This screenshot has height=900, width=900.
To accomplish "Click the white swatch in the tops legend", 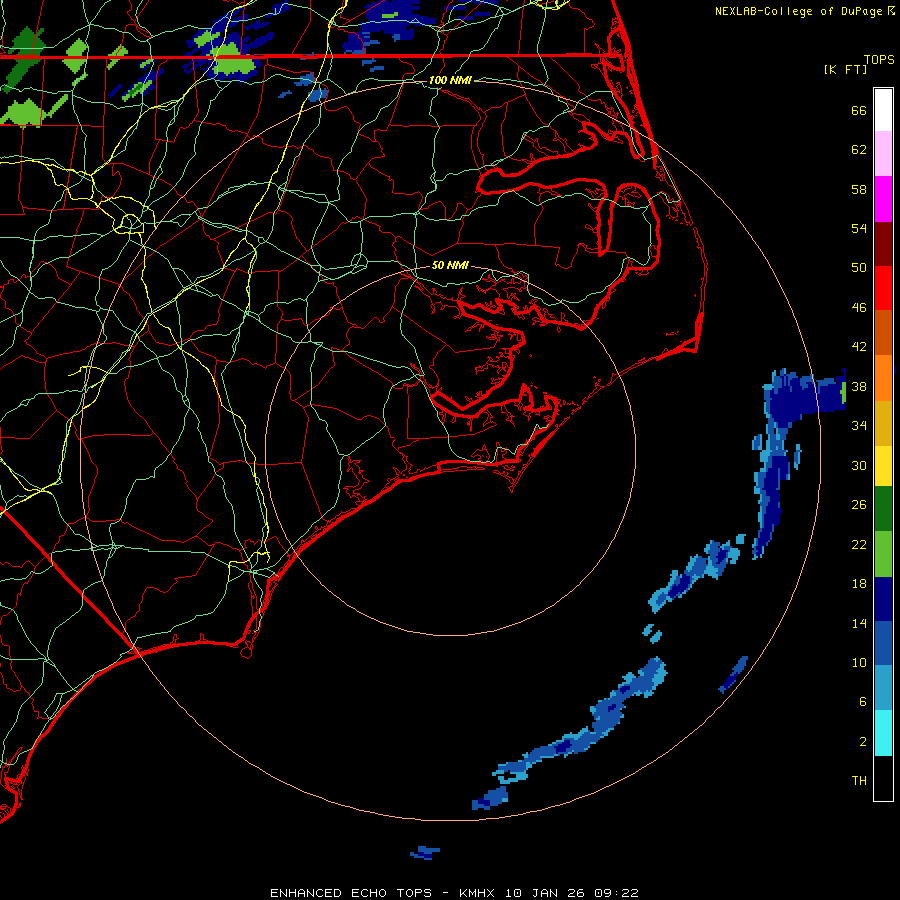I will coord(883,110).
